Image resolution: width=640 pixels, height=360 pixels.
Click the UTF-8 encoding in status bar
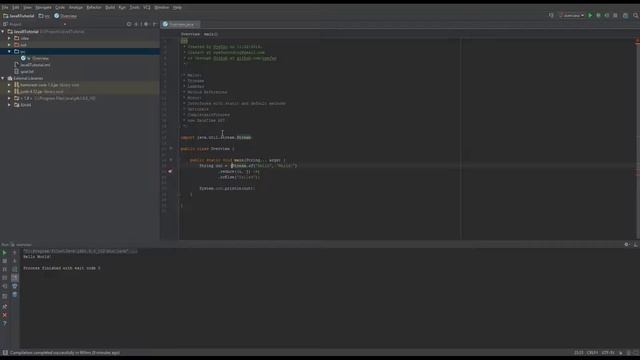point(607,353)
